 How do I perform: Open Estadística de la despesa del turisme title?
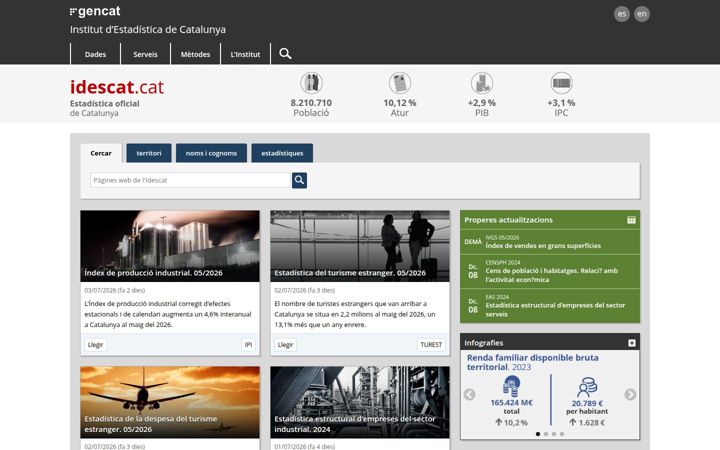[151, 424]
